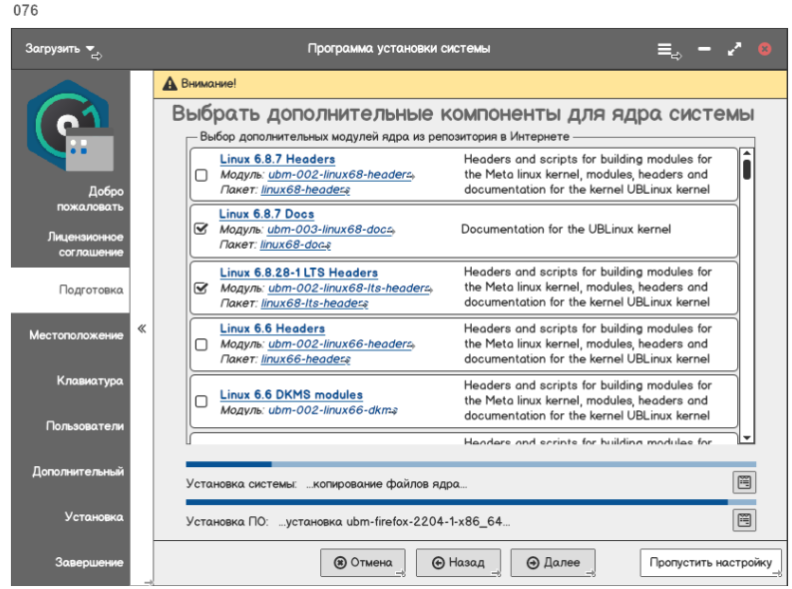Toggle fullscreen with the expand arrows icon

(735, 49)
